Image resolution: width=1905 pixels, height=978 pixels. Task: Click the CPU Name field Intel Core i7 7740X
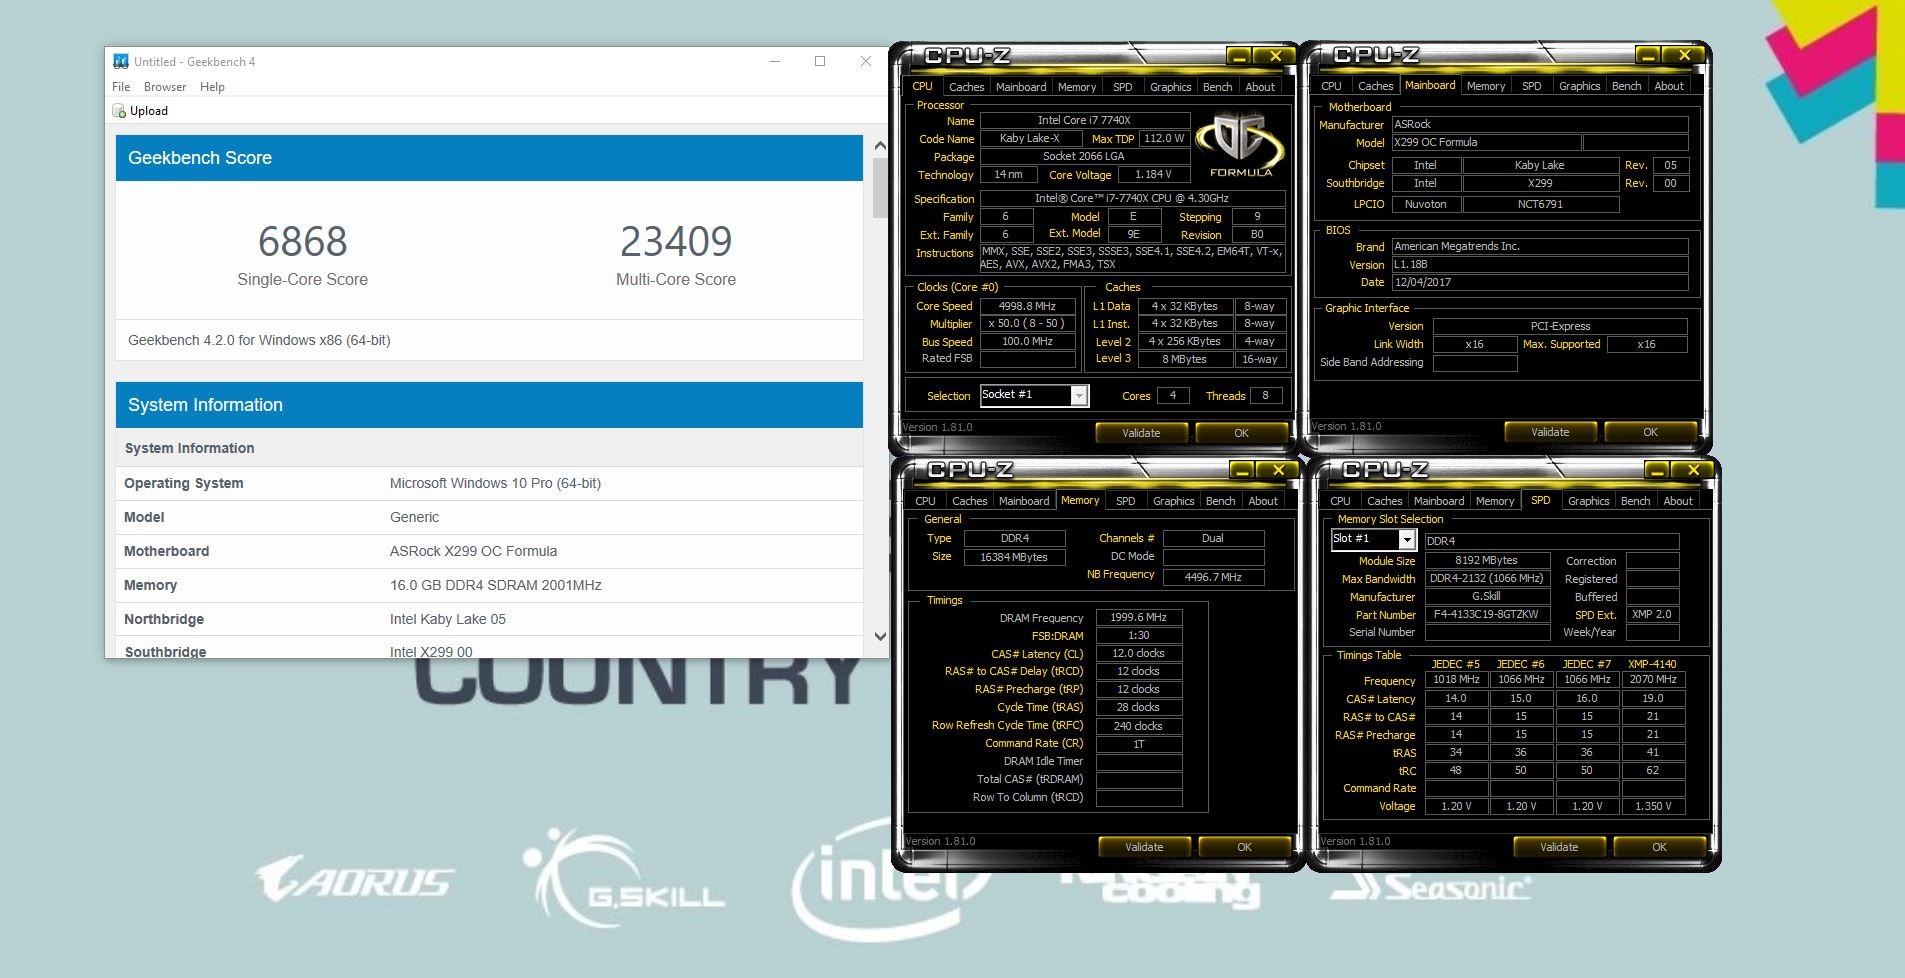1084,120
